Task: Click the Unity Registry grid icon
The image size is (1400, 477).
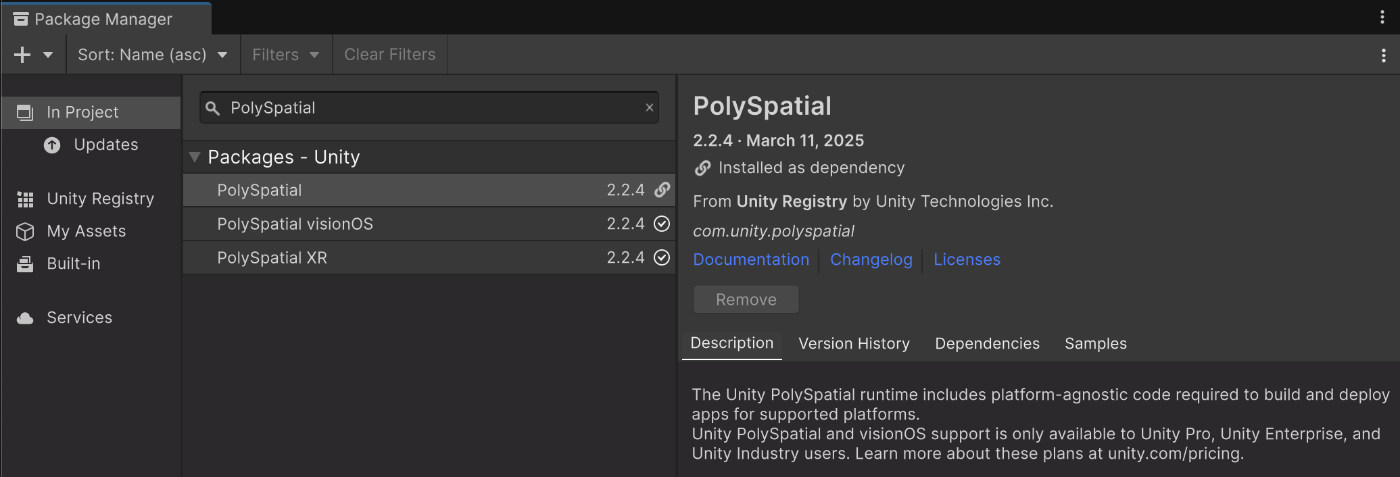Action: click(x=25, y=199)
